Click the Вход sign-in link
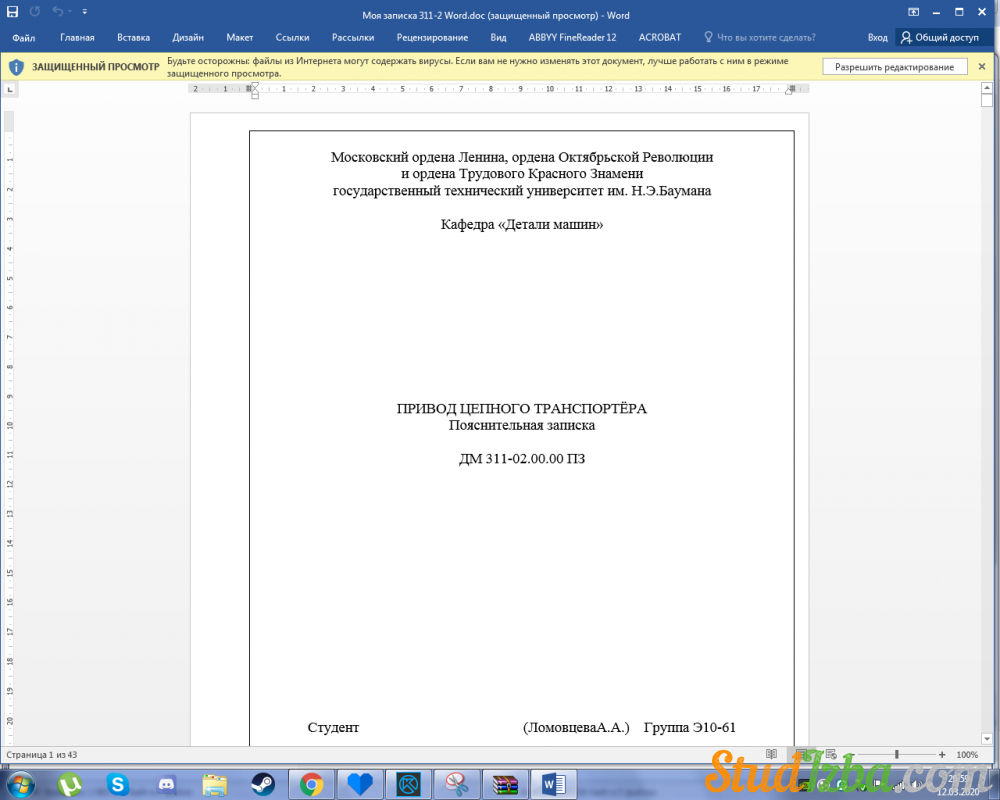Screen dimensions: 1000x800 [877, 37]
